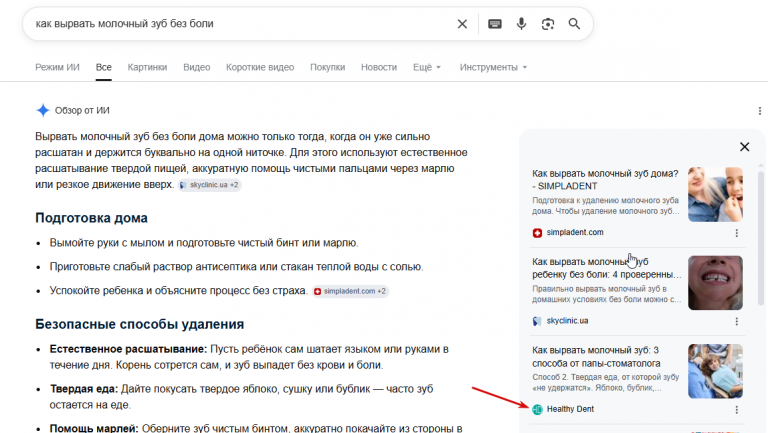The height and width of the screenshot is (433, 768).
Task: Click the search query input field
Action: coord(242,24)
